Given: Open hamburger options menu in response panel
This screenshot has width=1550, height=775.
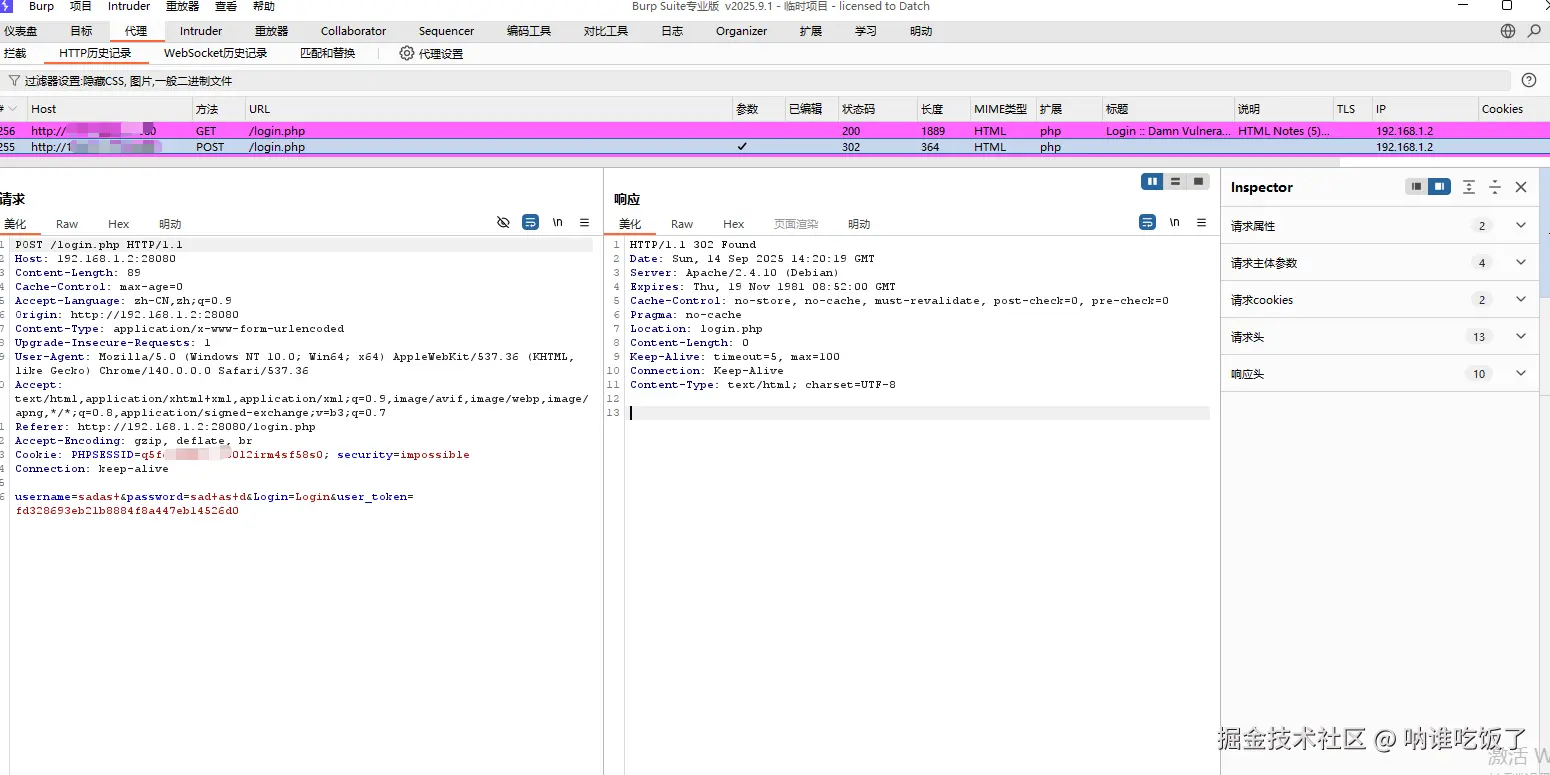Looking at the screenshot, I should point(1201,223).
